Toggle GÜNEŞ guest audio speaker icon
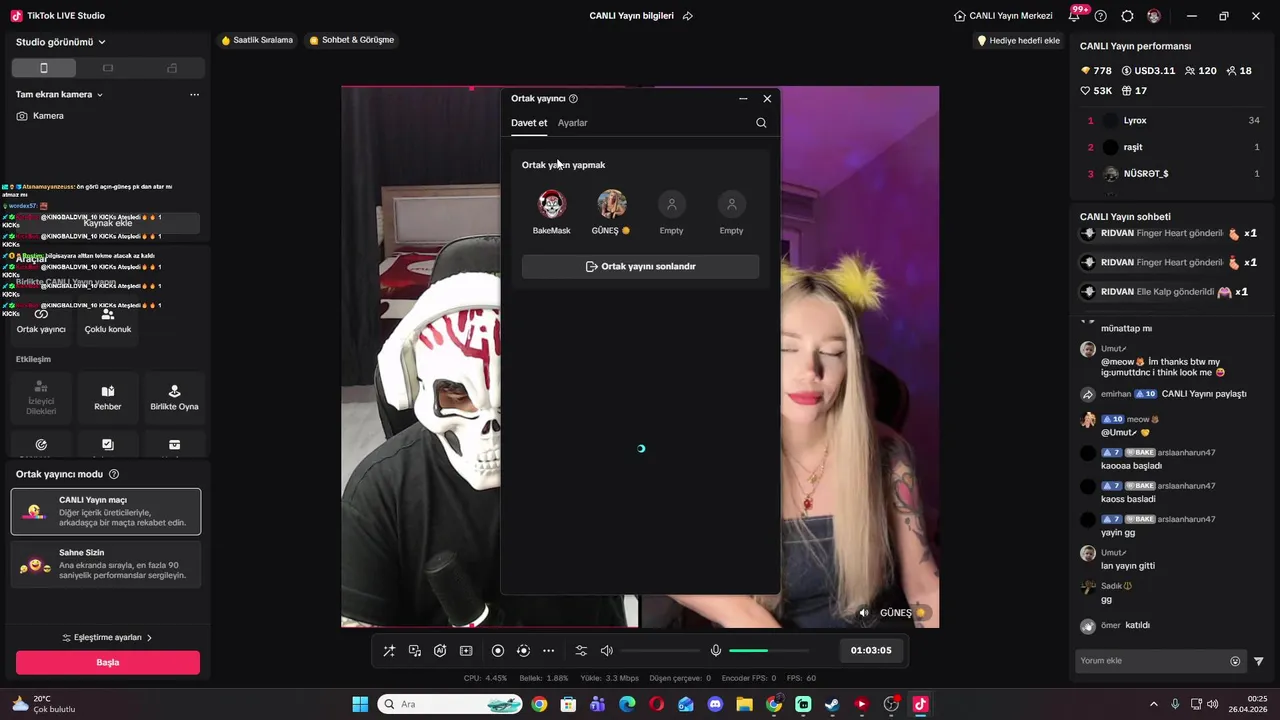1280x720 pixels. (x=864, y=613)
